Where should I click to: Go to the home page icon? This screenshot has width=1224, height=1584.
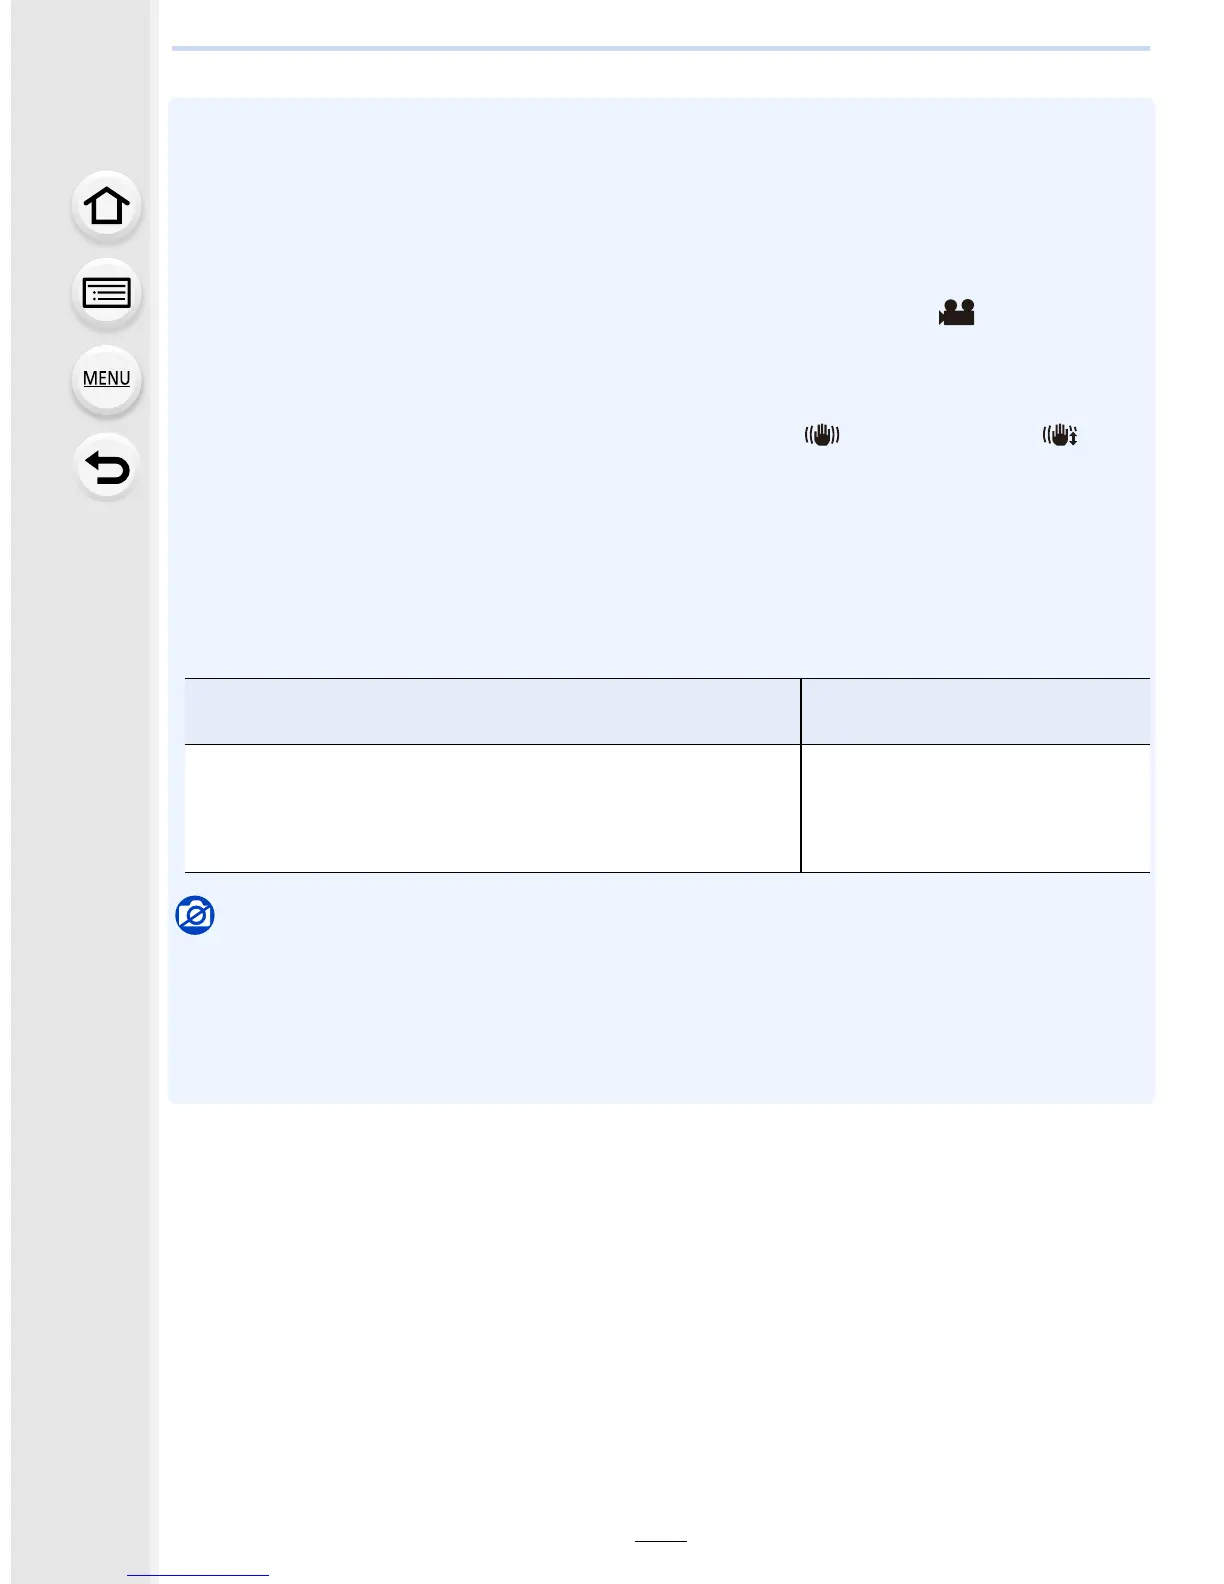click(106, 207)
